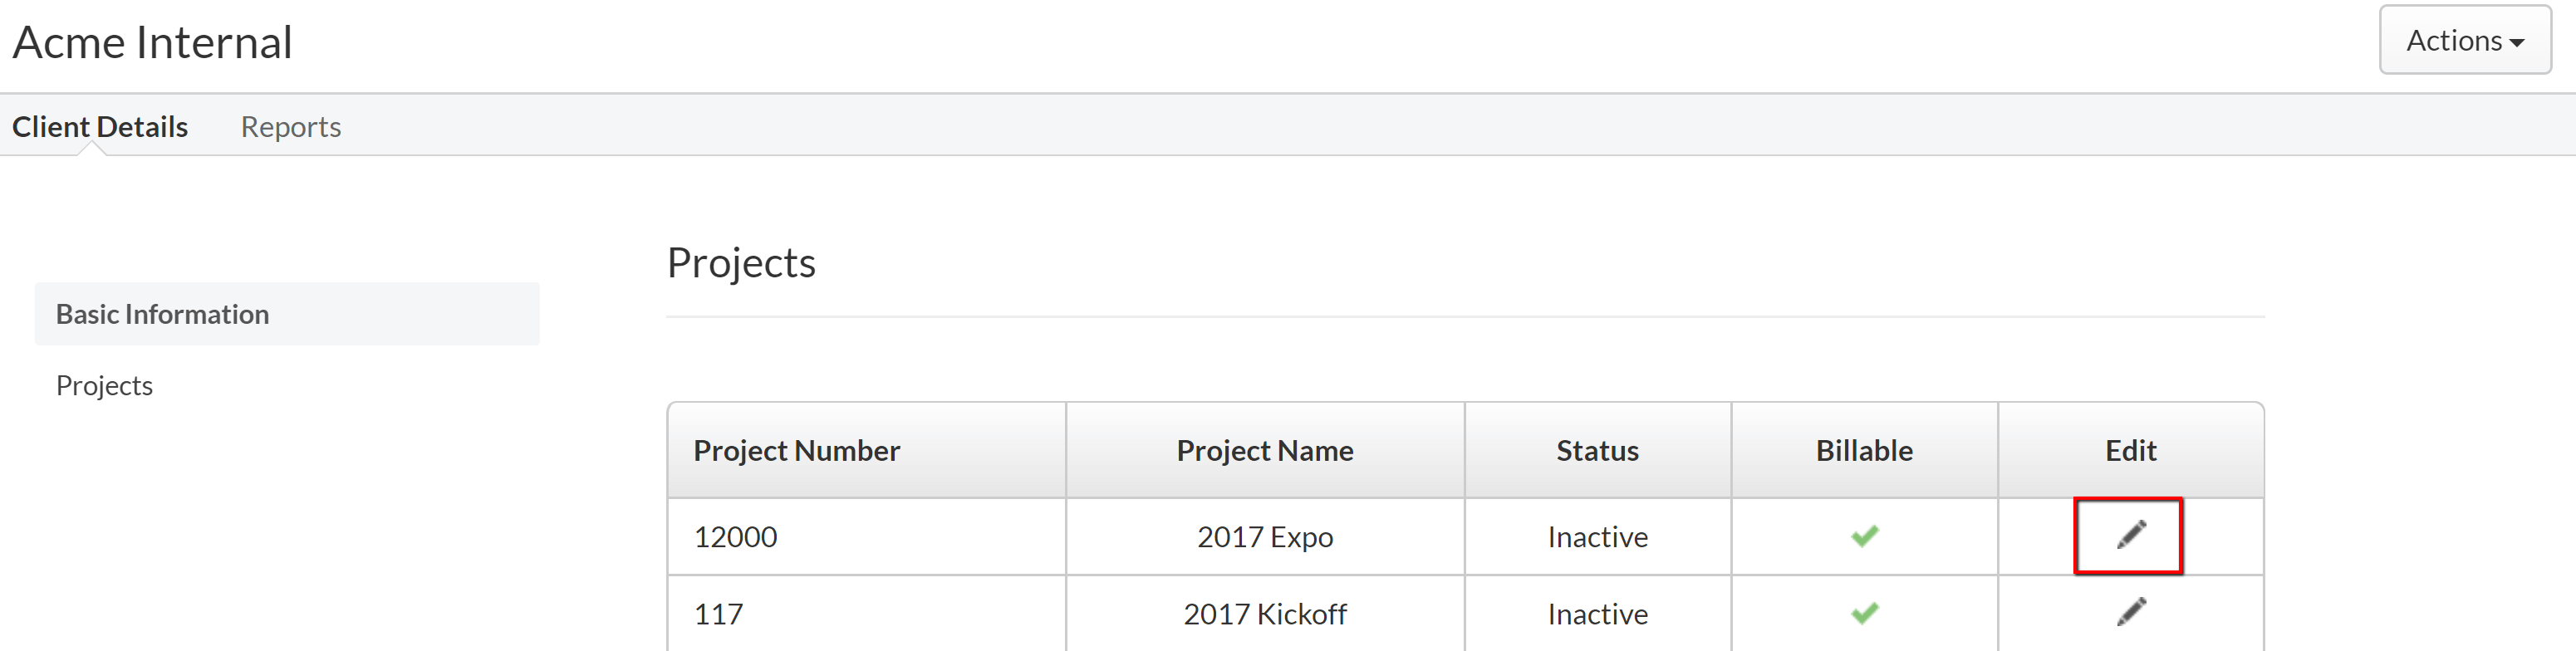The image size is (2576, 651).
Task: Select Basic Information in the sidebar
Action: point(162,313)
